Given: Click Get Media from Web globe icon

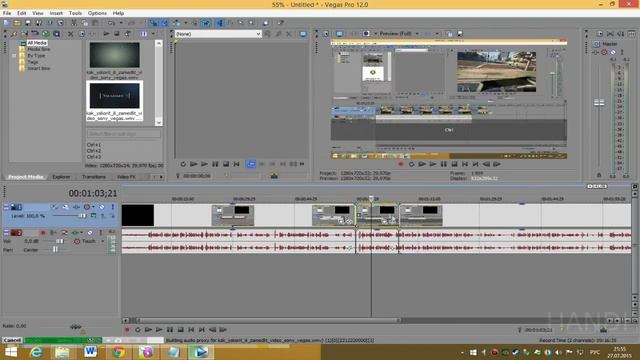Looking at the screenshot, I should click(46, 34).
